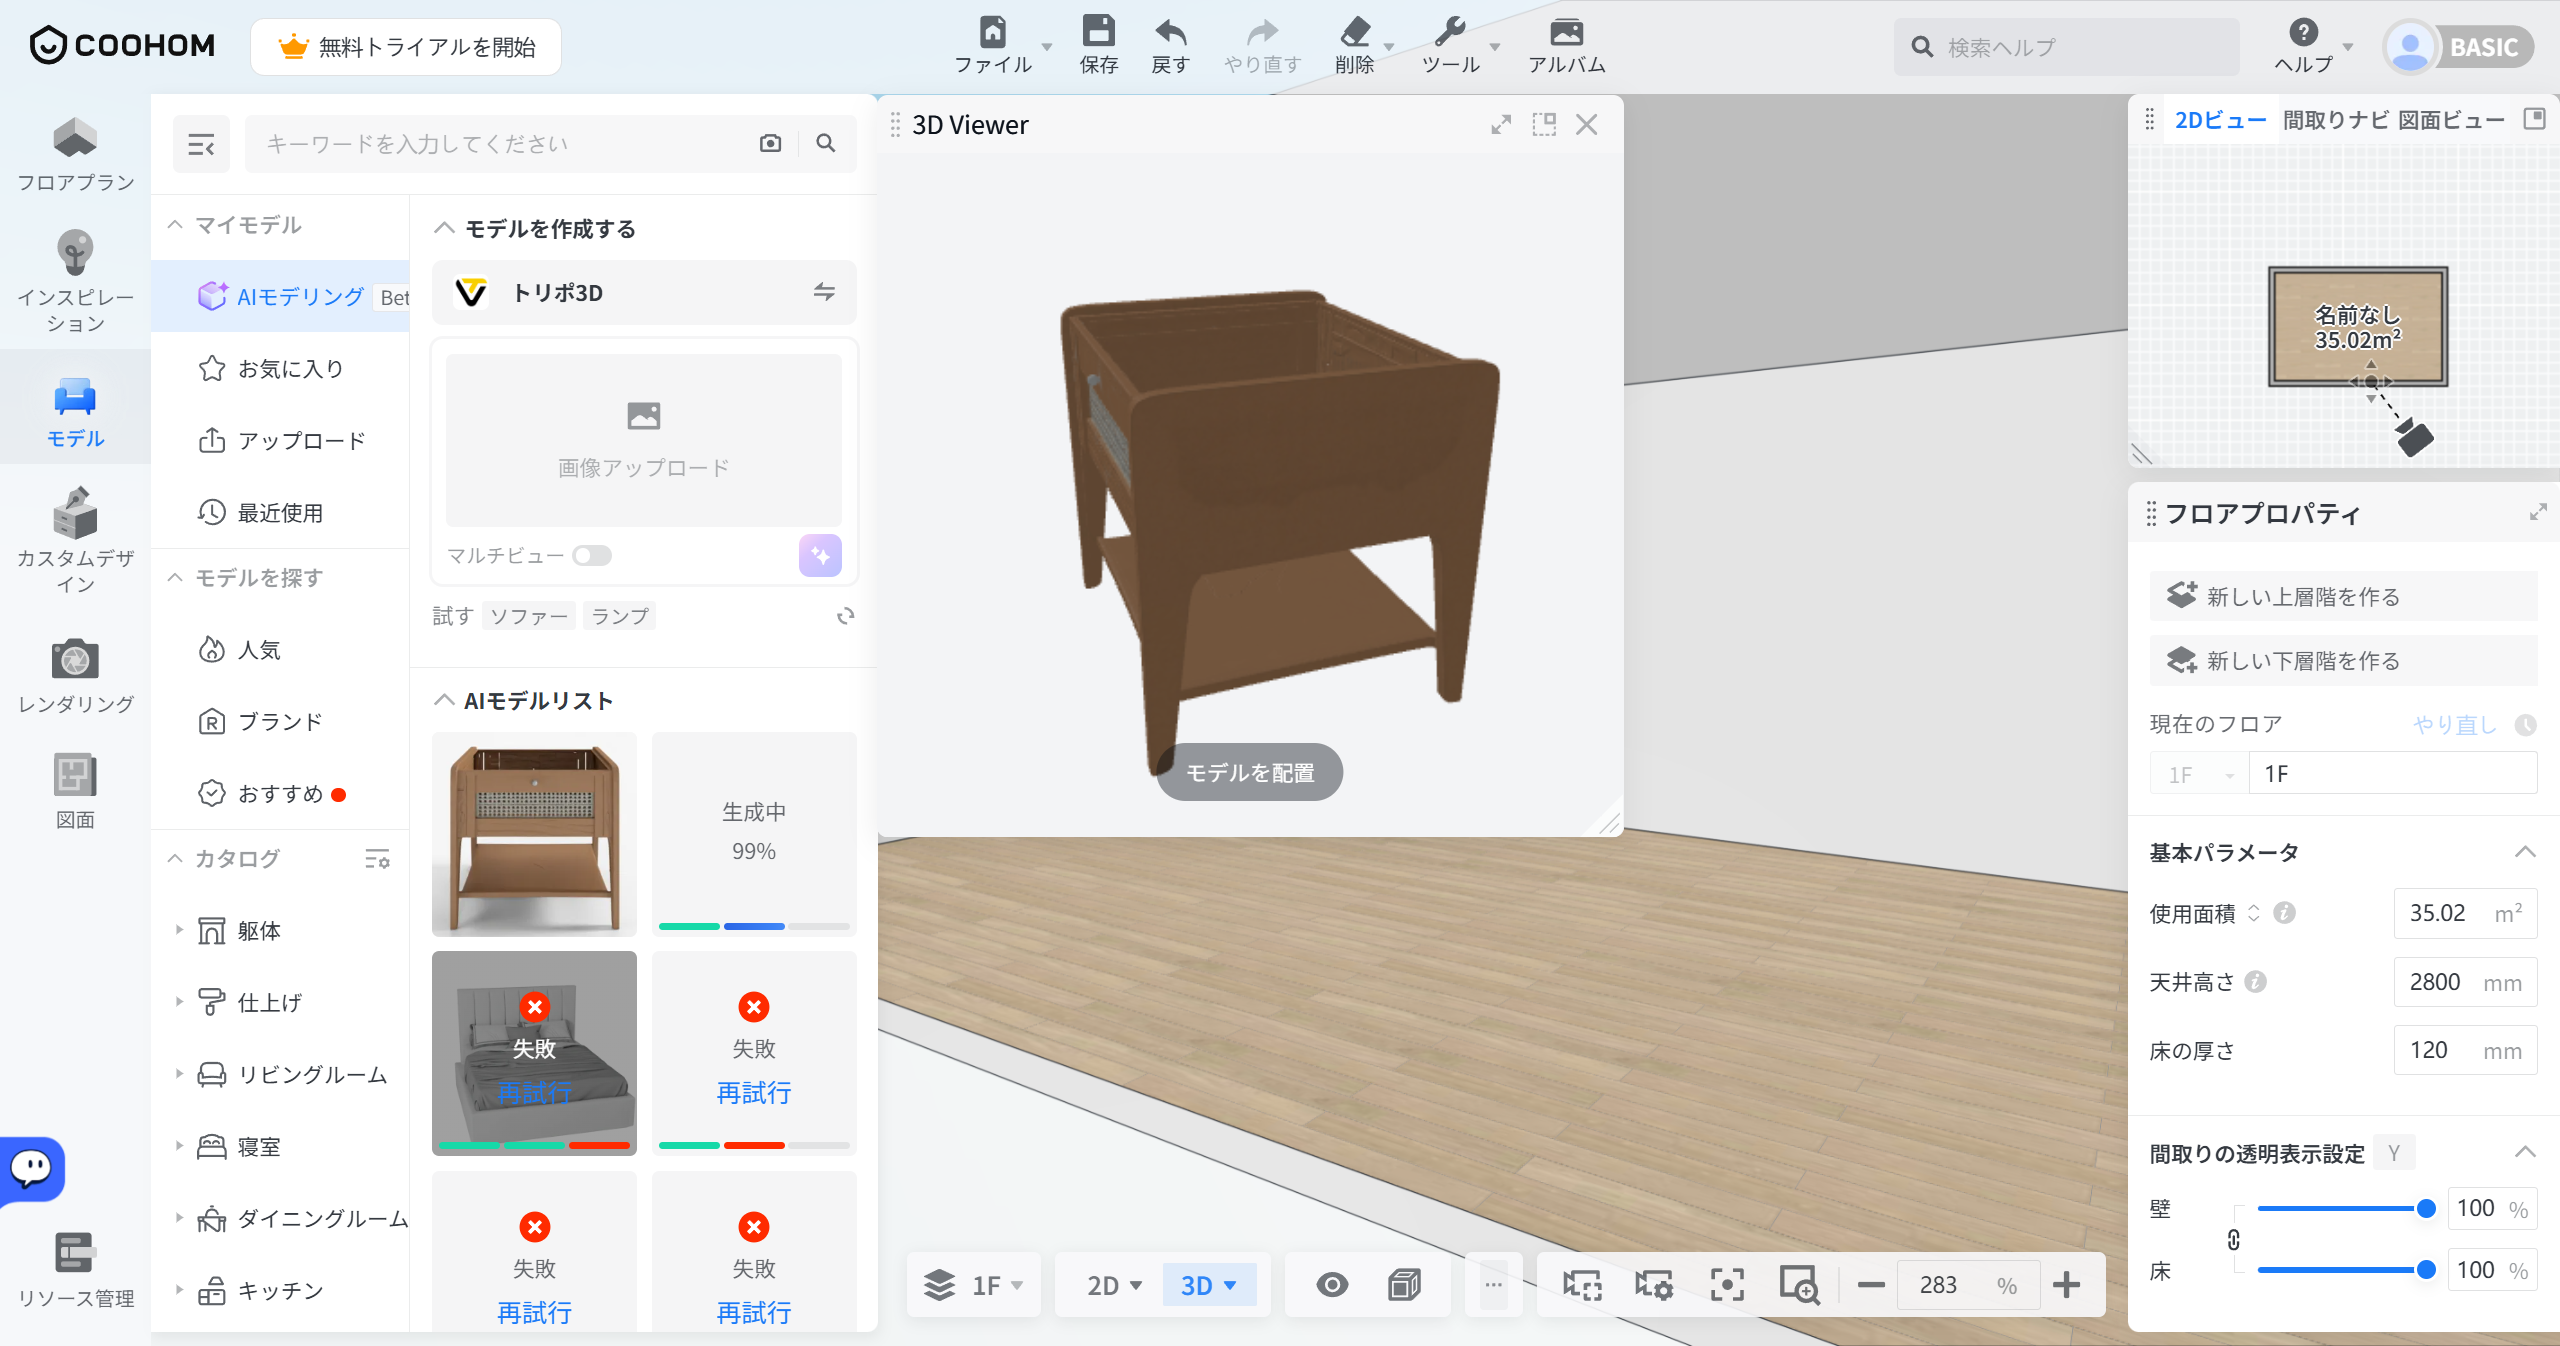Click 新しい下層階を作る button

point(2343,660)
